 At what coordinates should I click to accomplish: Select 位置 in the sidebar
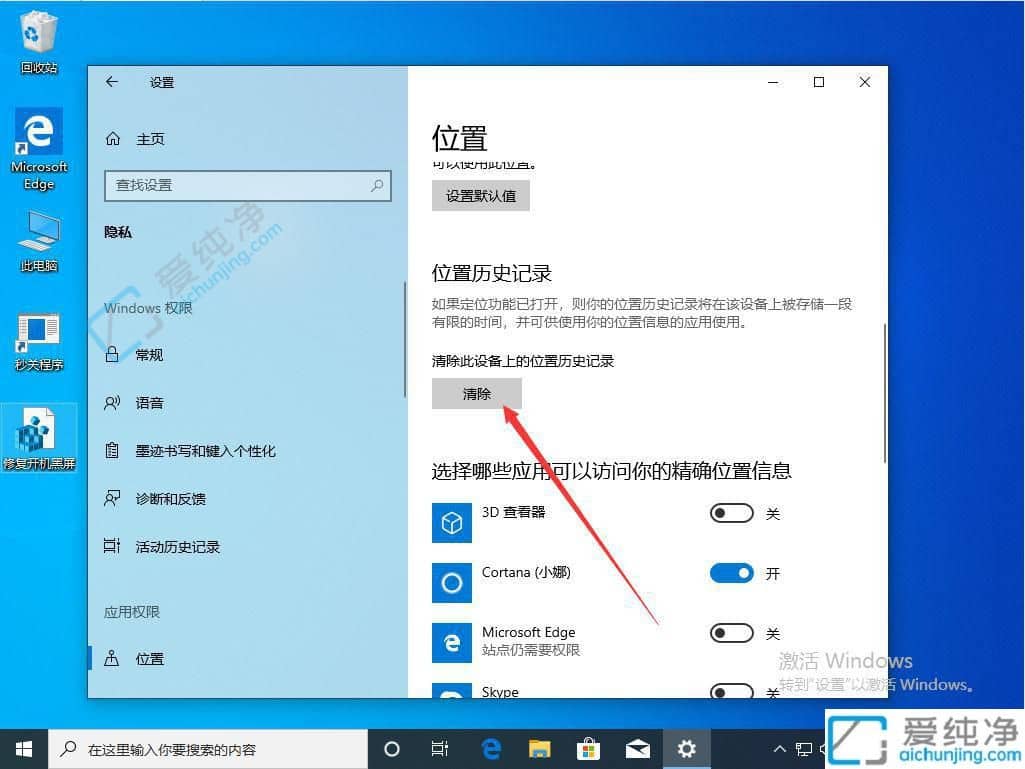pos(150,659)
